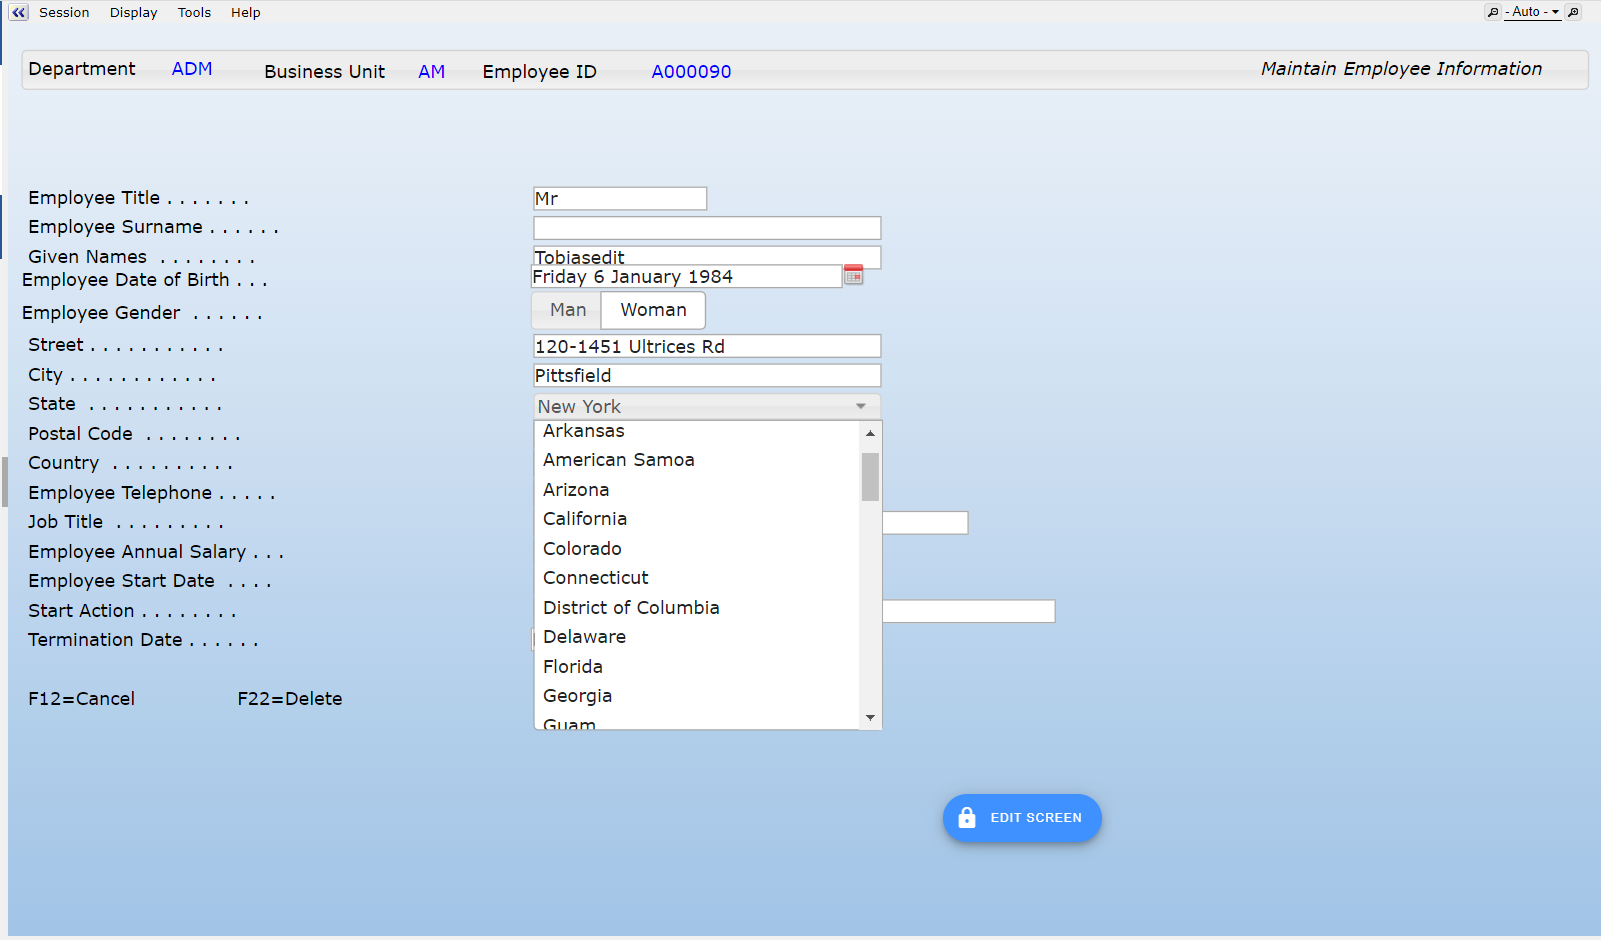Open the Tools menu

coord(194,13)
